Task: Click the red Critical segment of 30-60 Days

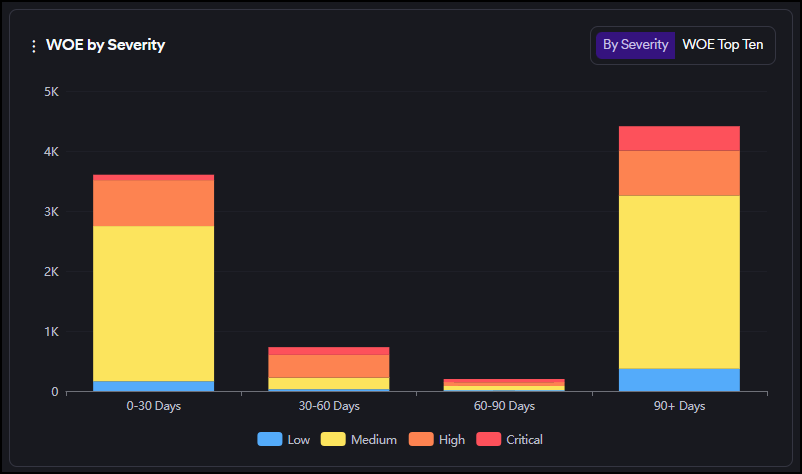Action: pyautogui.click(x=328, y=351)
